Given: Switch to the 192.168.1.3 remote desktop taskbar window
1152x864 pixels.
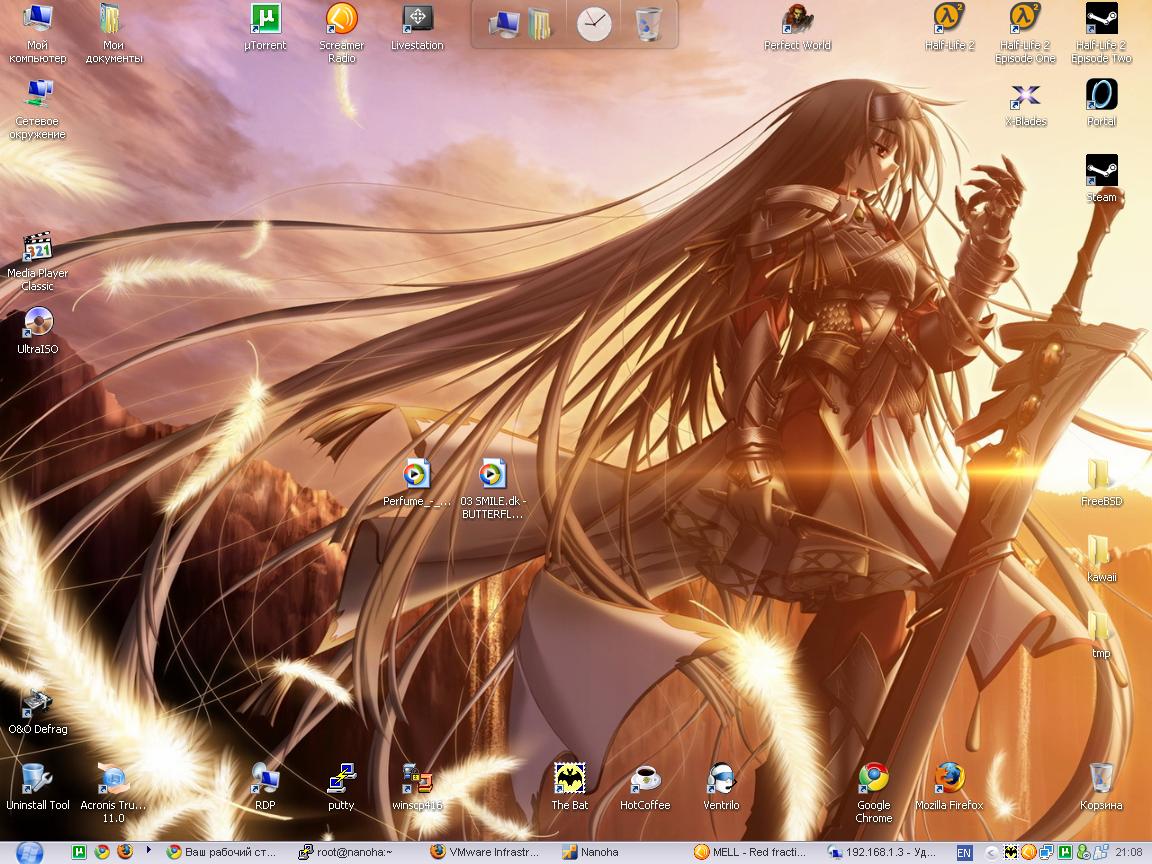Looking at the screenshot, I should (884, 852).
